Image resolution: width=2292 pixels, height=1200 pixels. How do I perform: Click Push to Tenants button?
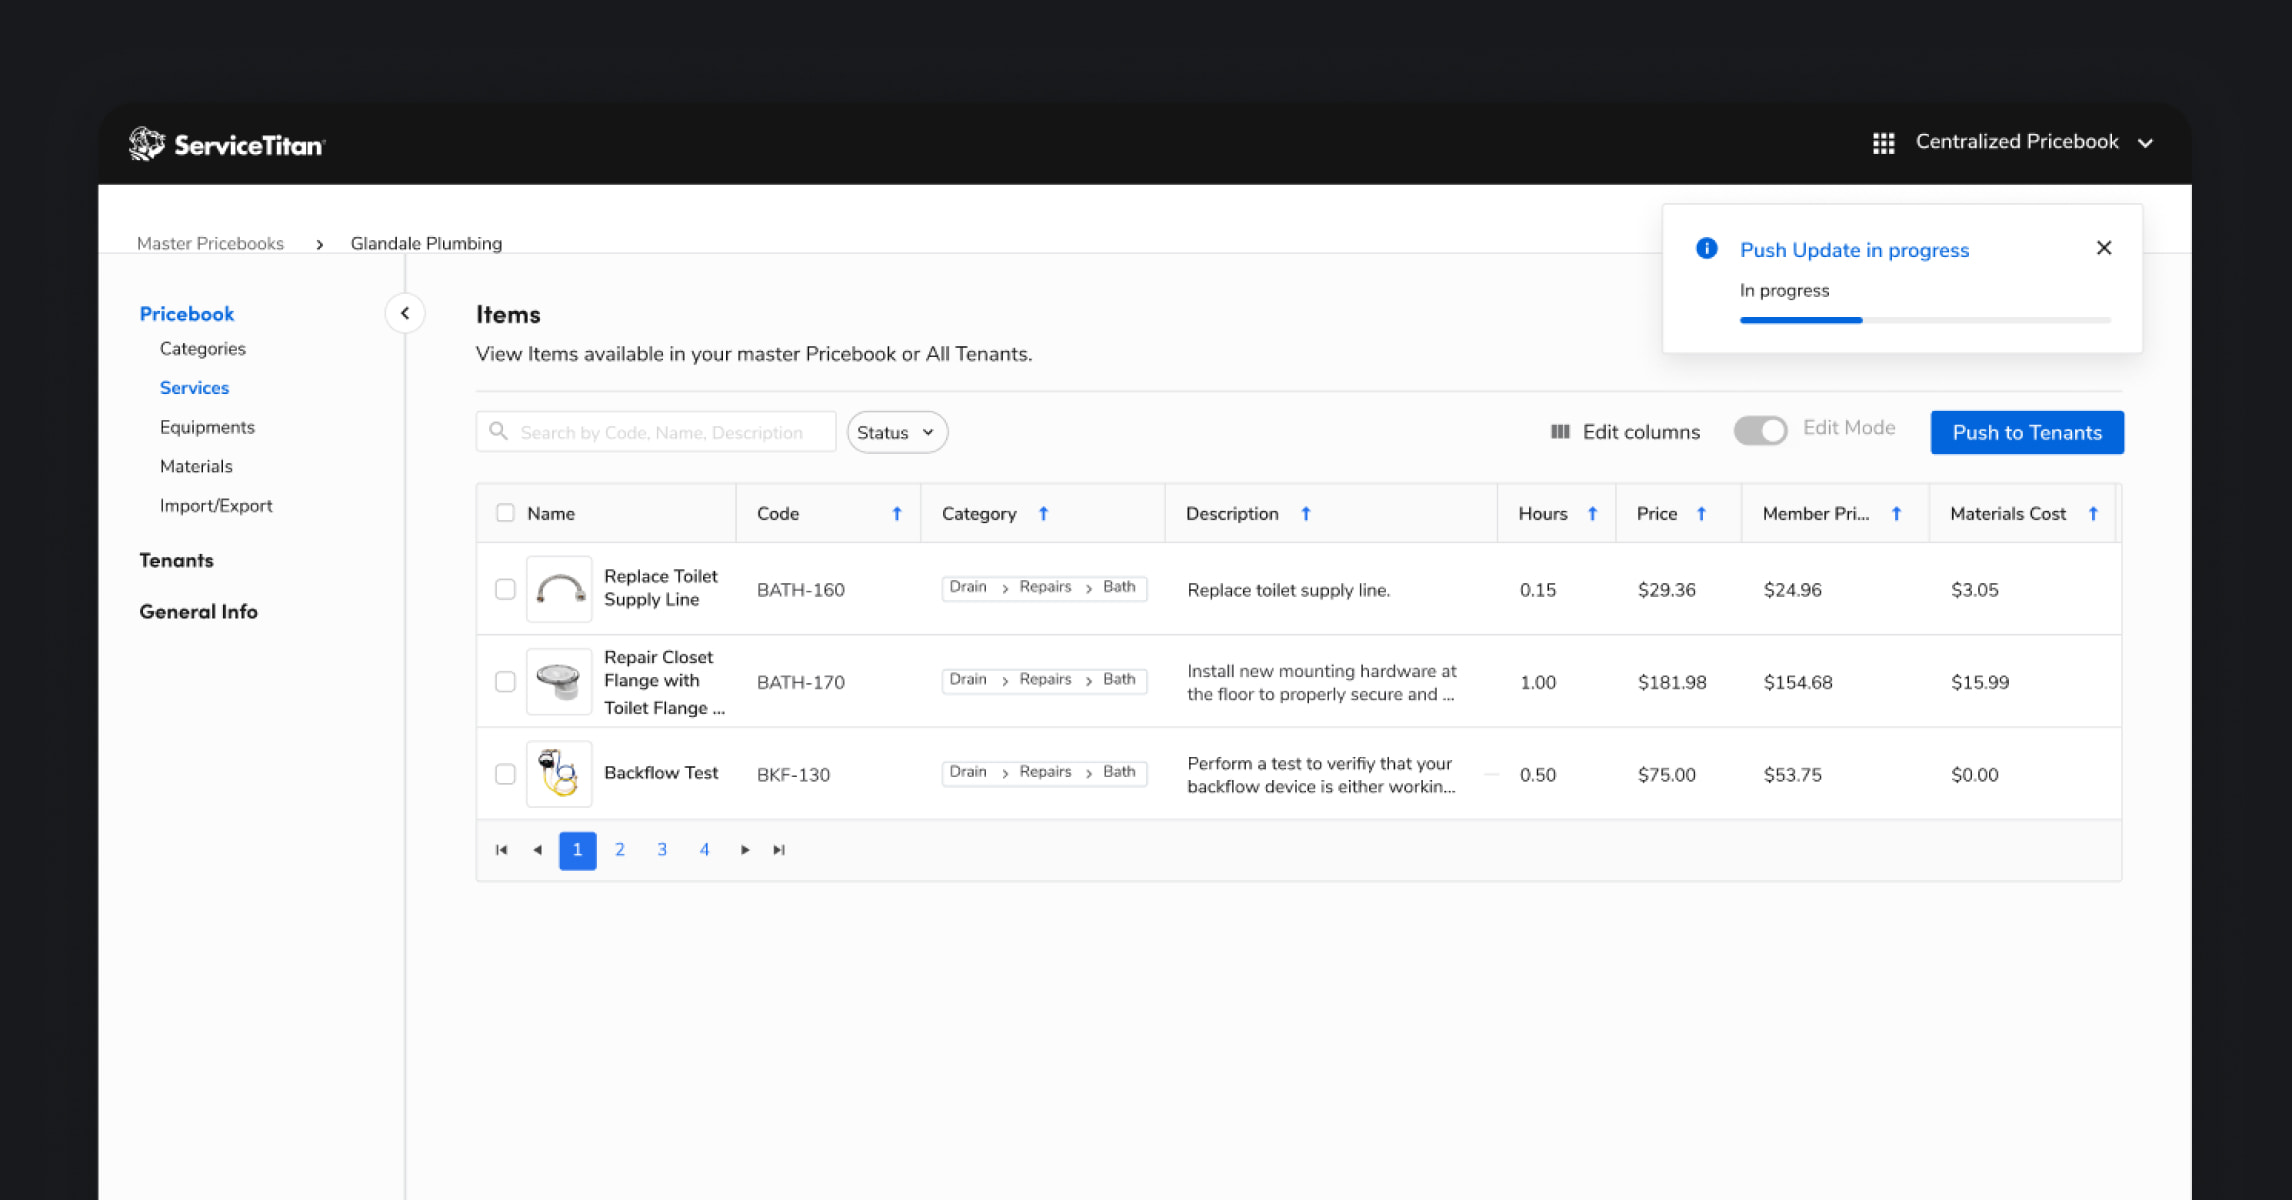point(2026,432)
